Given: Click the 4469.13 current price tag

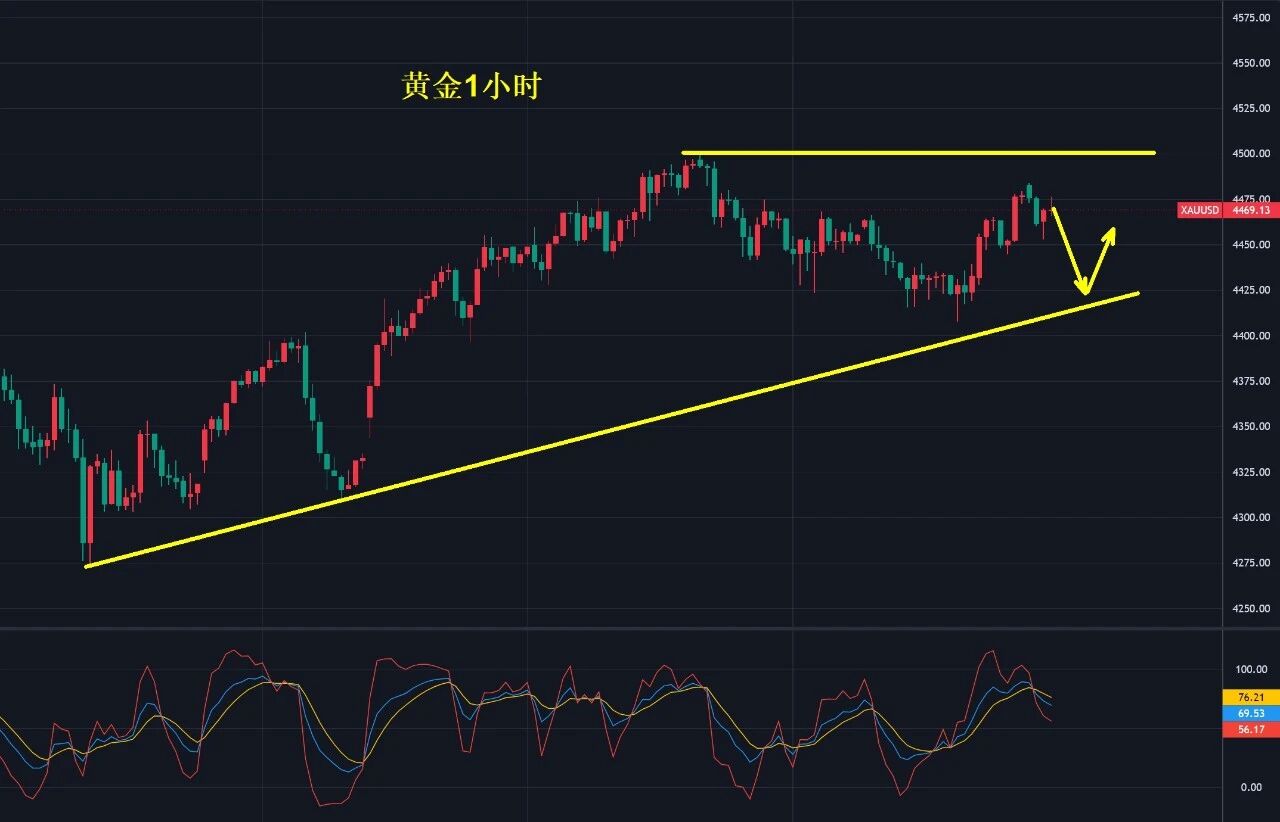Looking at the screenshot, I should pyautogui.click(x=1251, y=210).
